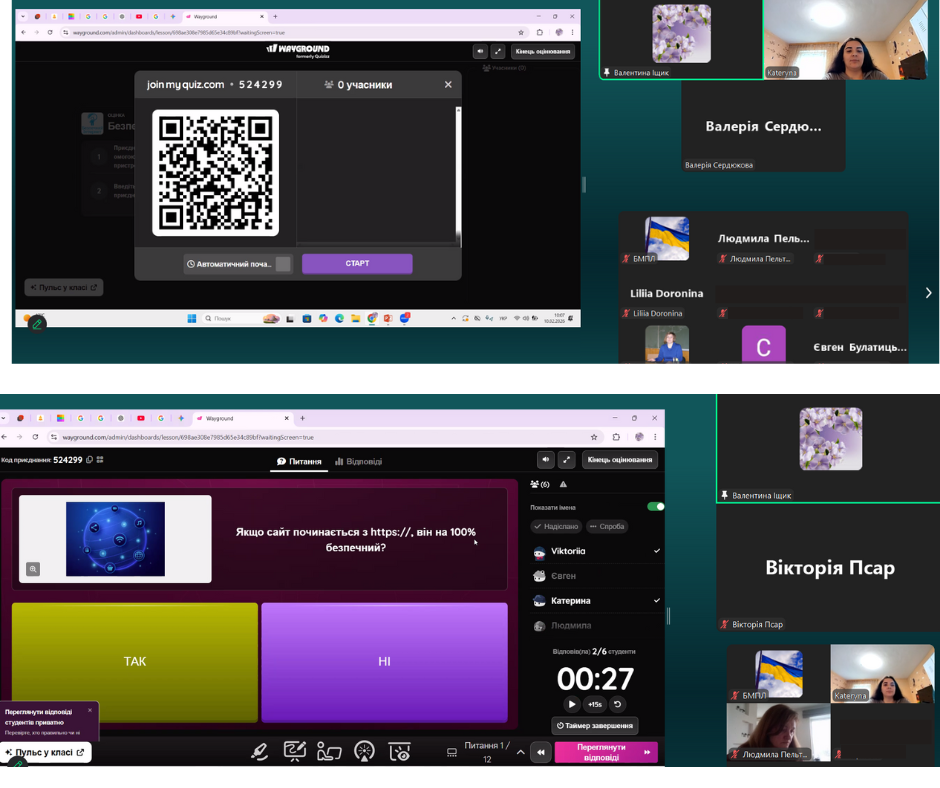Switch to the 'Відповіді' tab
940x788 pixels.
point(358,461)
